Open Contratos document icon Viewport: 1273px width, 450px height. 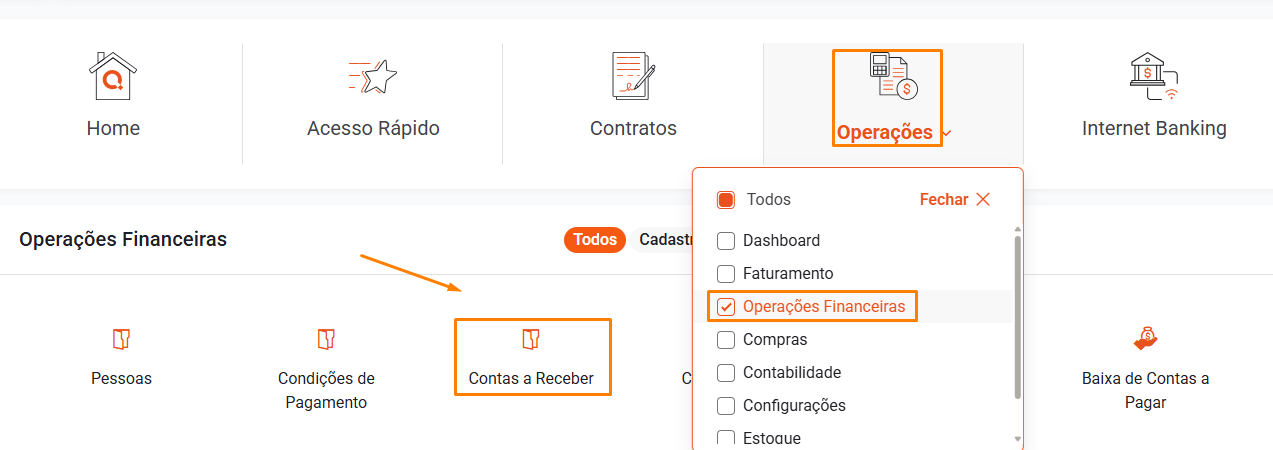point(633,76)
